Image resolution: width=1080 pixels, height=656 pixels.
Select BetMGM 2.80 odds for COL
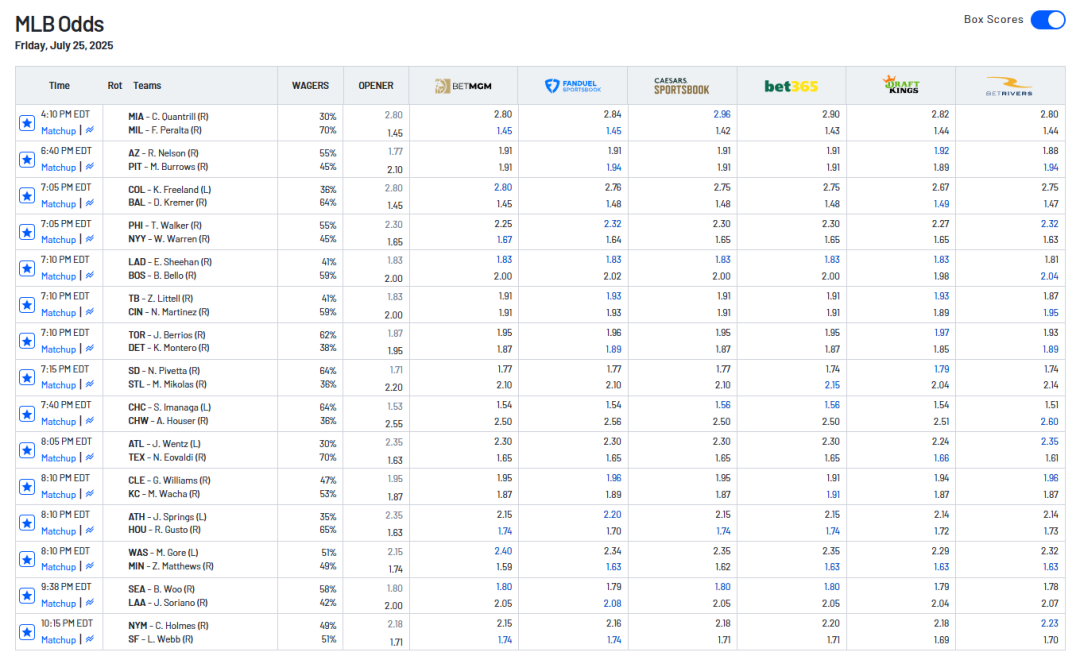pyautogui.click(x=503, y=187)
